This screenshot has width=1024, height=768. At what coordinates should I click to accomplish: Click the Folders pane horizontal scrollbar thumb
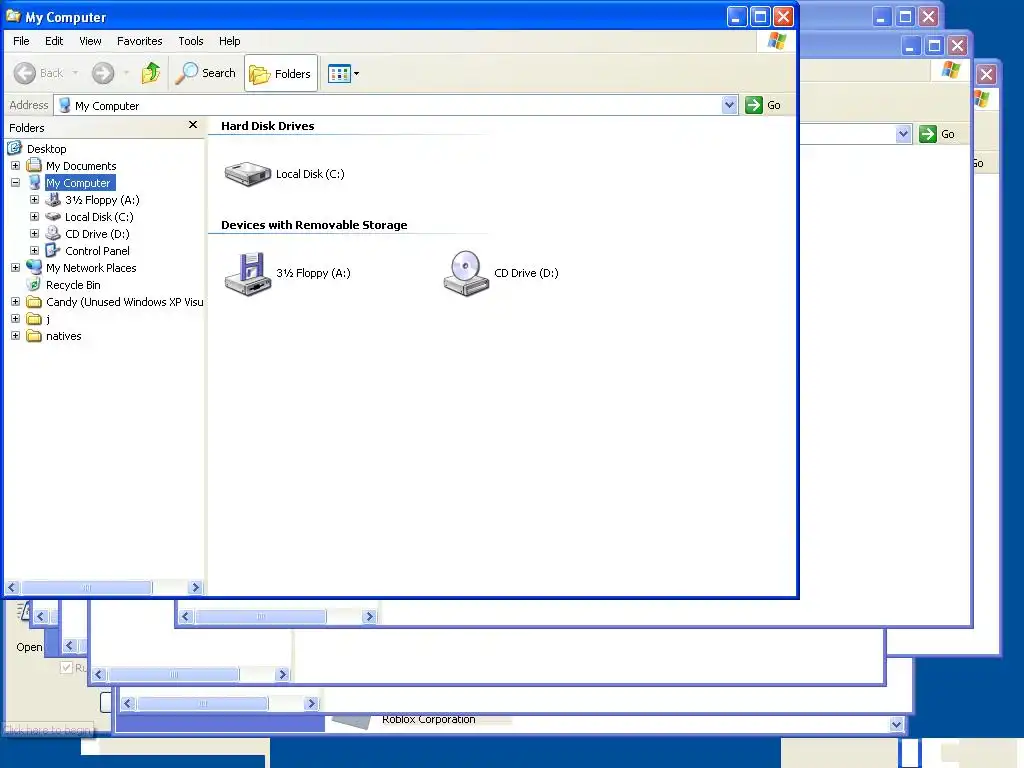click(x=87, y=587)
